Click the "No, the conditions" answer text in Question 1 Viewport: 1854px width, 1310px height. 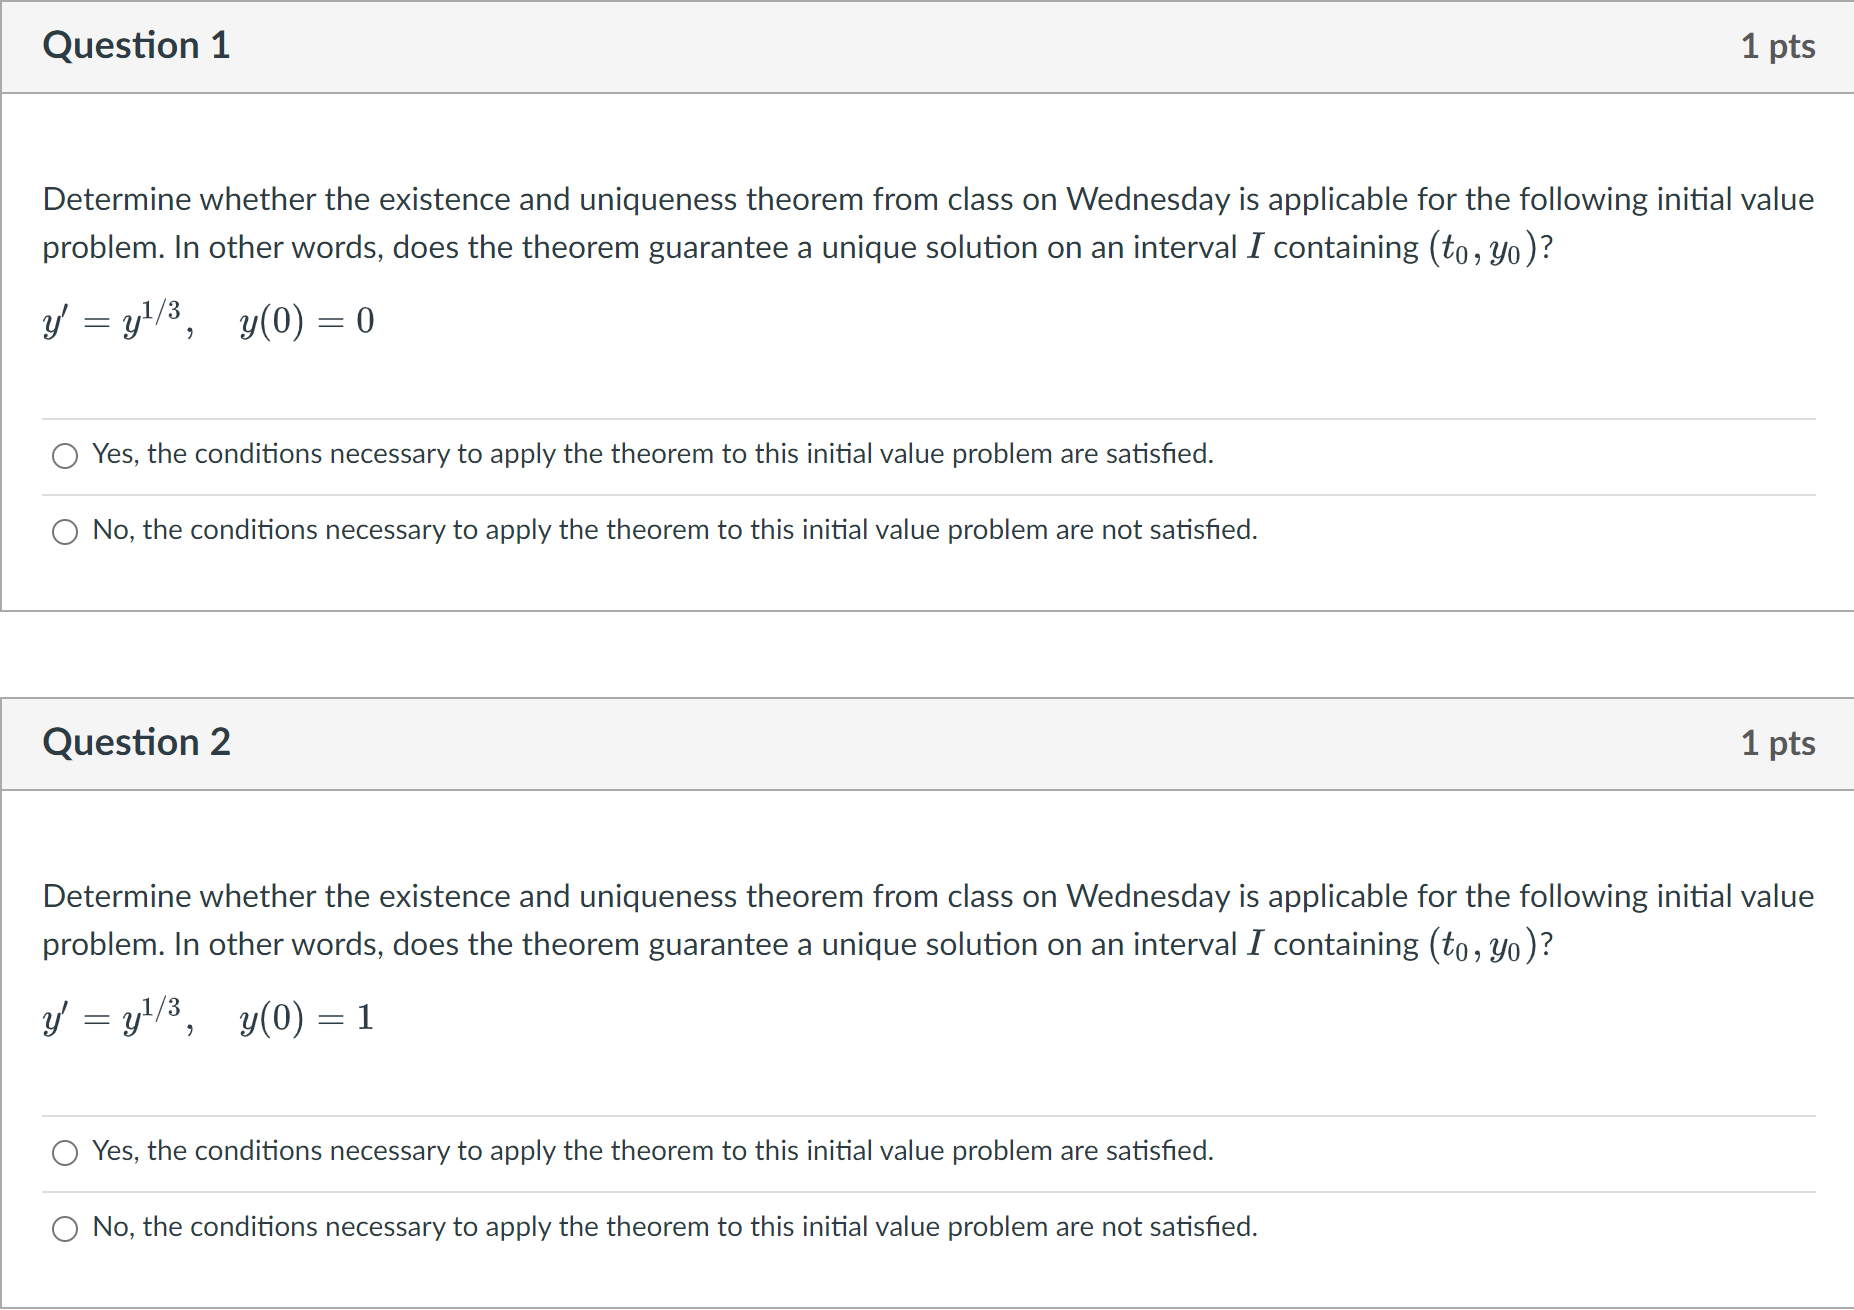674,531
